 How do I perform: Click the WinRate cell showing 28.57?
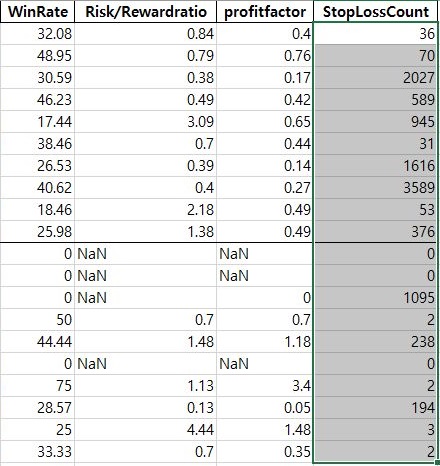click(37, 408)
